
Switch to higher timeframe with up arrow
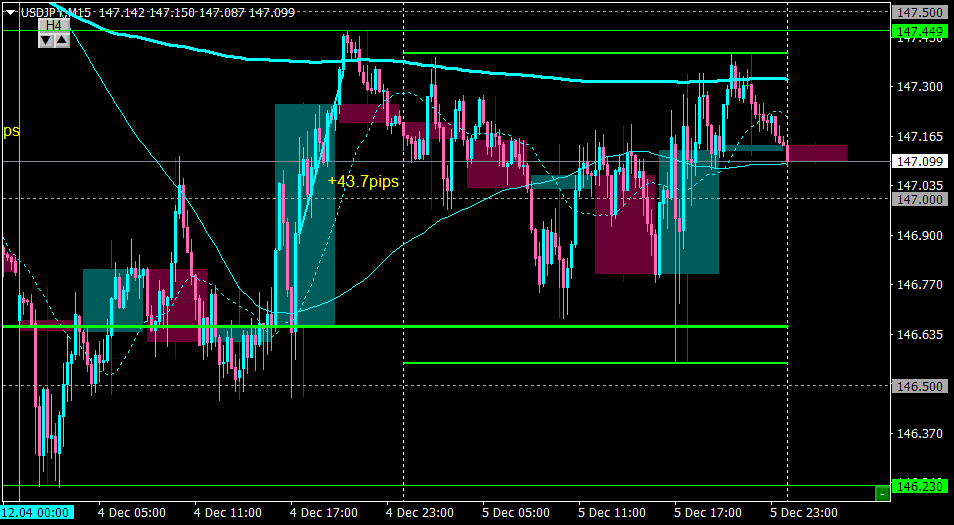tap(62, 41)
